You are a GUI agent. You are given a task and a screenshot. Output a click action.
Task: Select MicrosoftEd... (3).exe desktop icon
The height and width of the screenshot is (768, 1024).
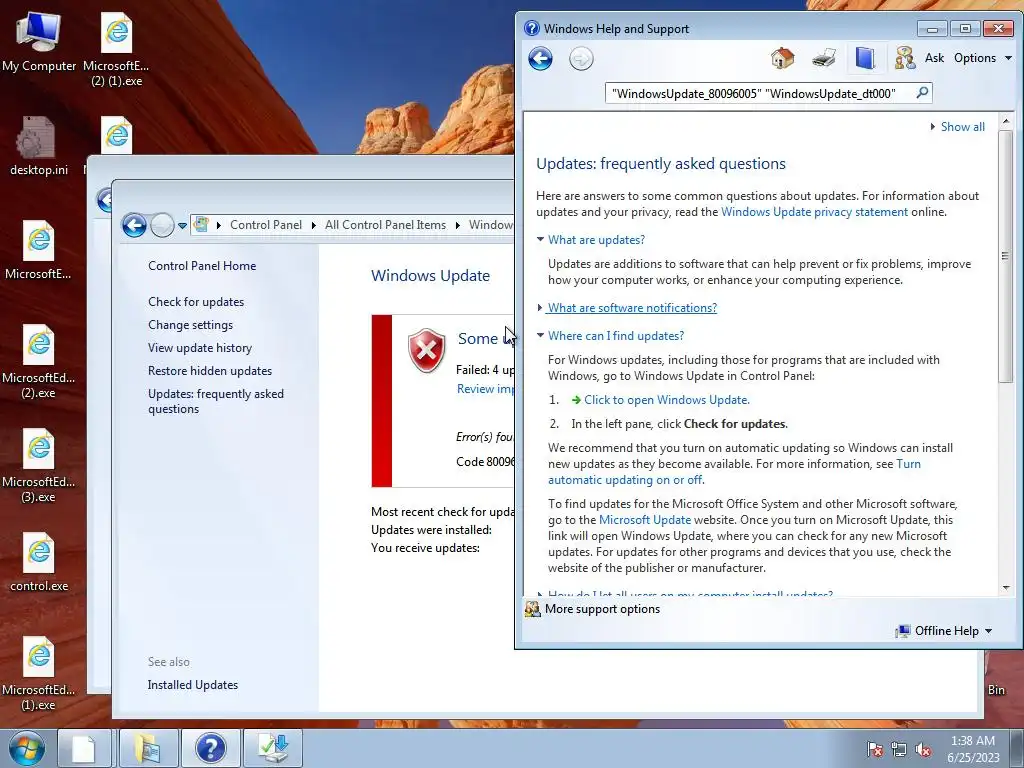click(x=39, y=466)
